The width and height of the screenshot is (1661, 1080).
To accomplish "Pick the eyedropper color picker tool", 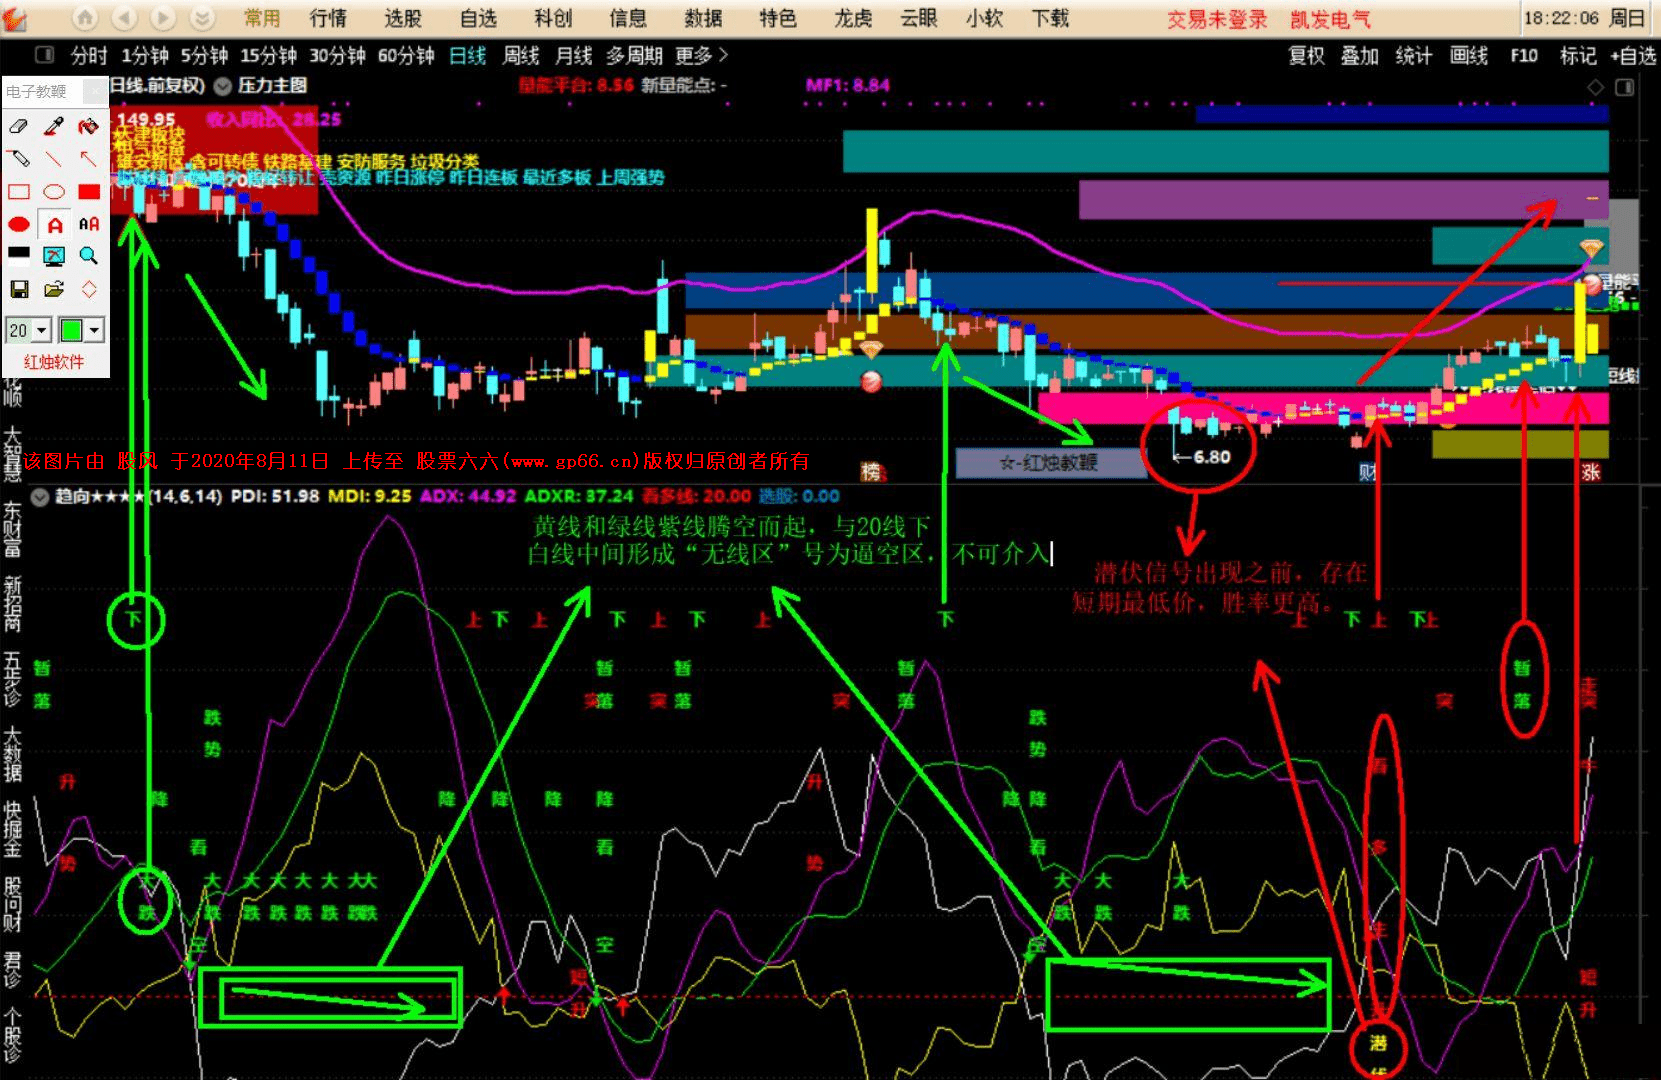I will (x=54, y=126).
